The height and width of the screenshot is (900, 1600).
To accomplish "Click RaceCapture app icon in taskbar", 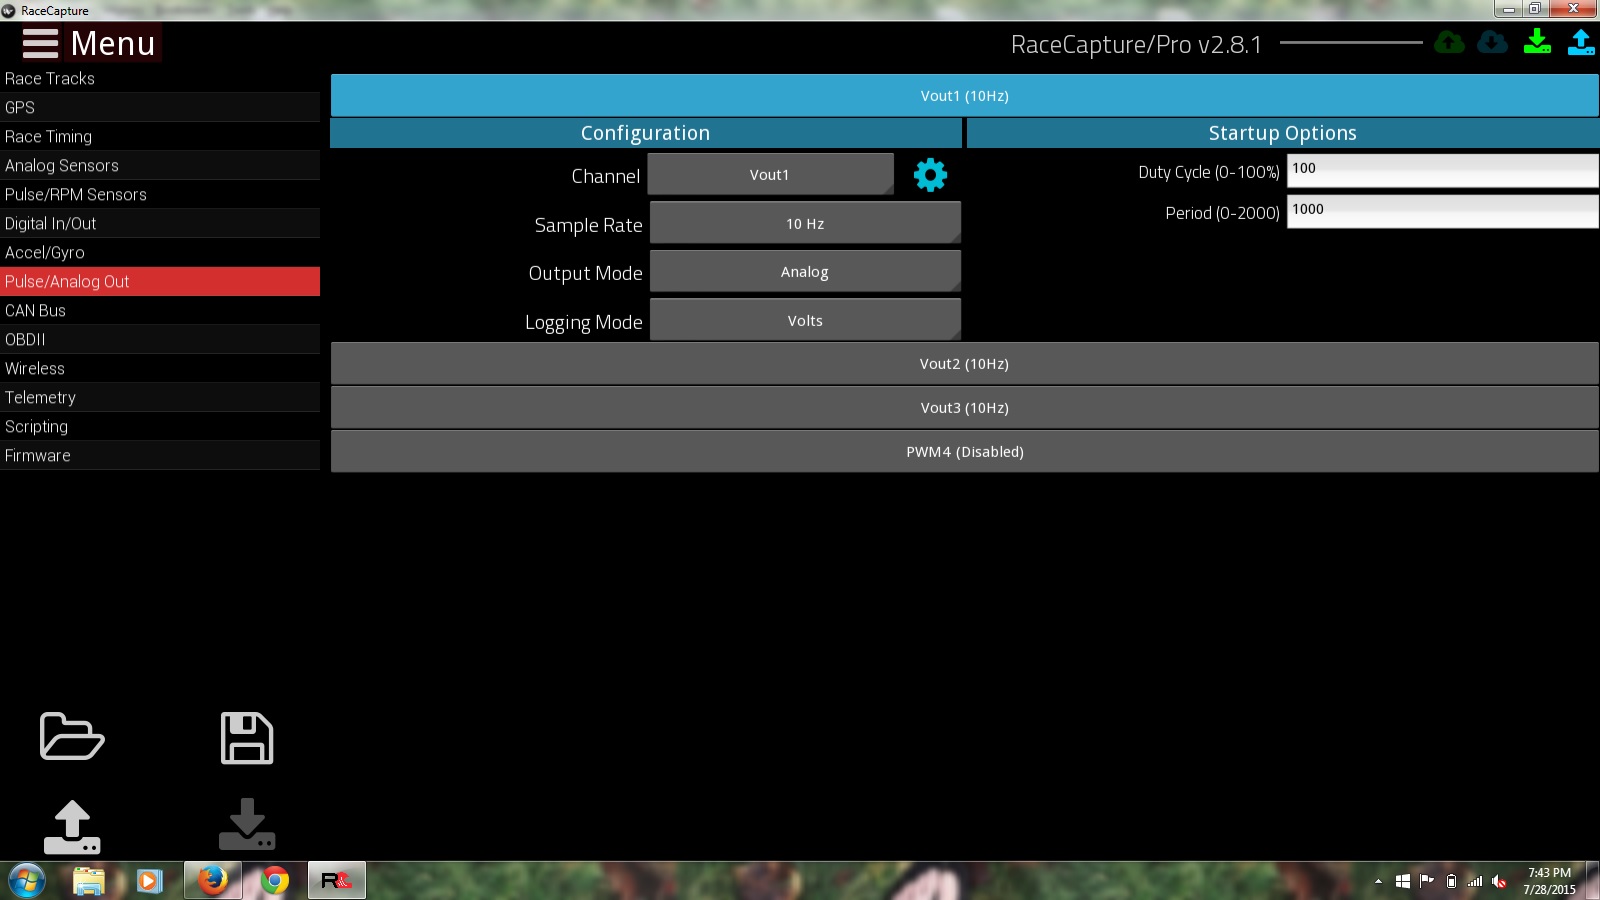I will click(x=337, y=881).
